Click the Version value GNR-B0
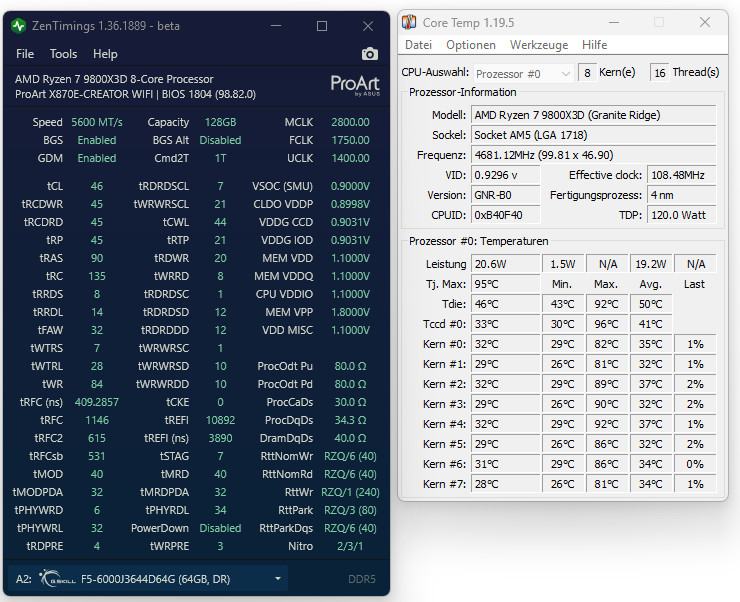Image resolution: width=740 pixels, height=602 pixels. [x=505, y=195]
